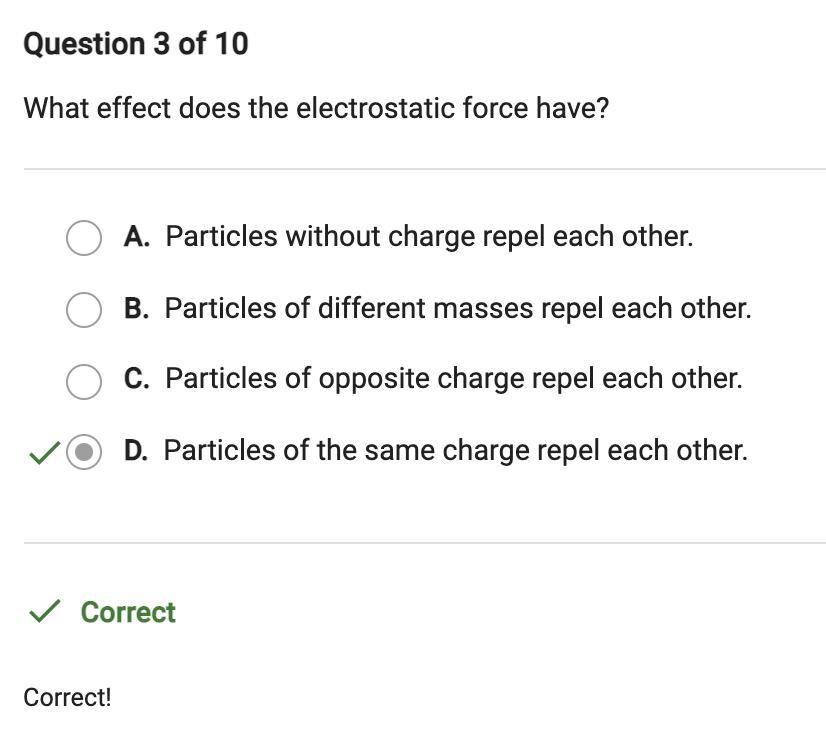Click the bold letter C label
The image size is (826, 740).
point(137,379)
